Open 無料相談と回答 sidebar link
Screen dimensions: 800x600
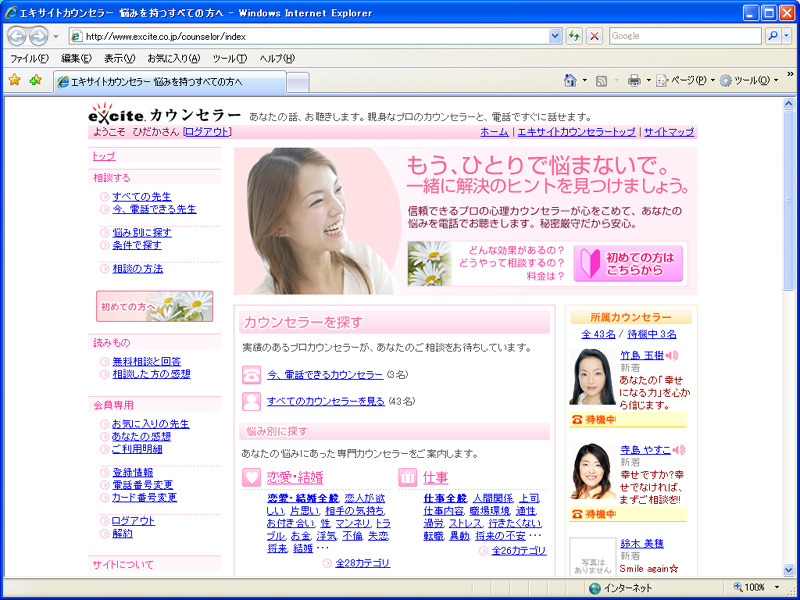point(146,361)
